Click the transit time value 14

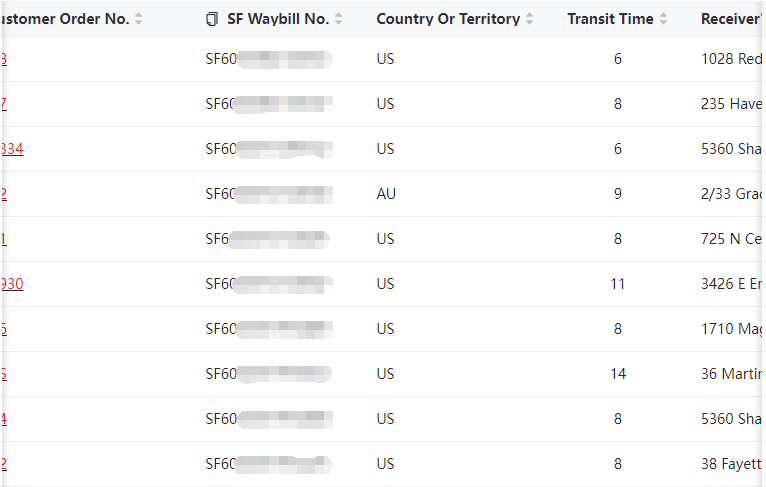click(x=618, y=374)
